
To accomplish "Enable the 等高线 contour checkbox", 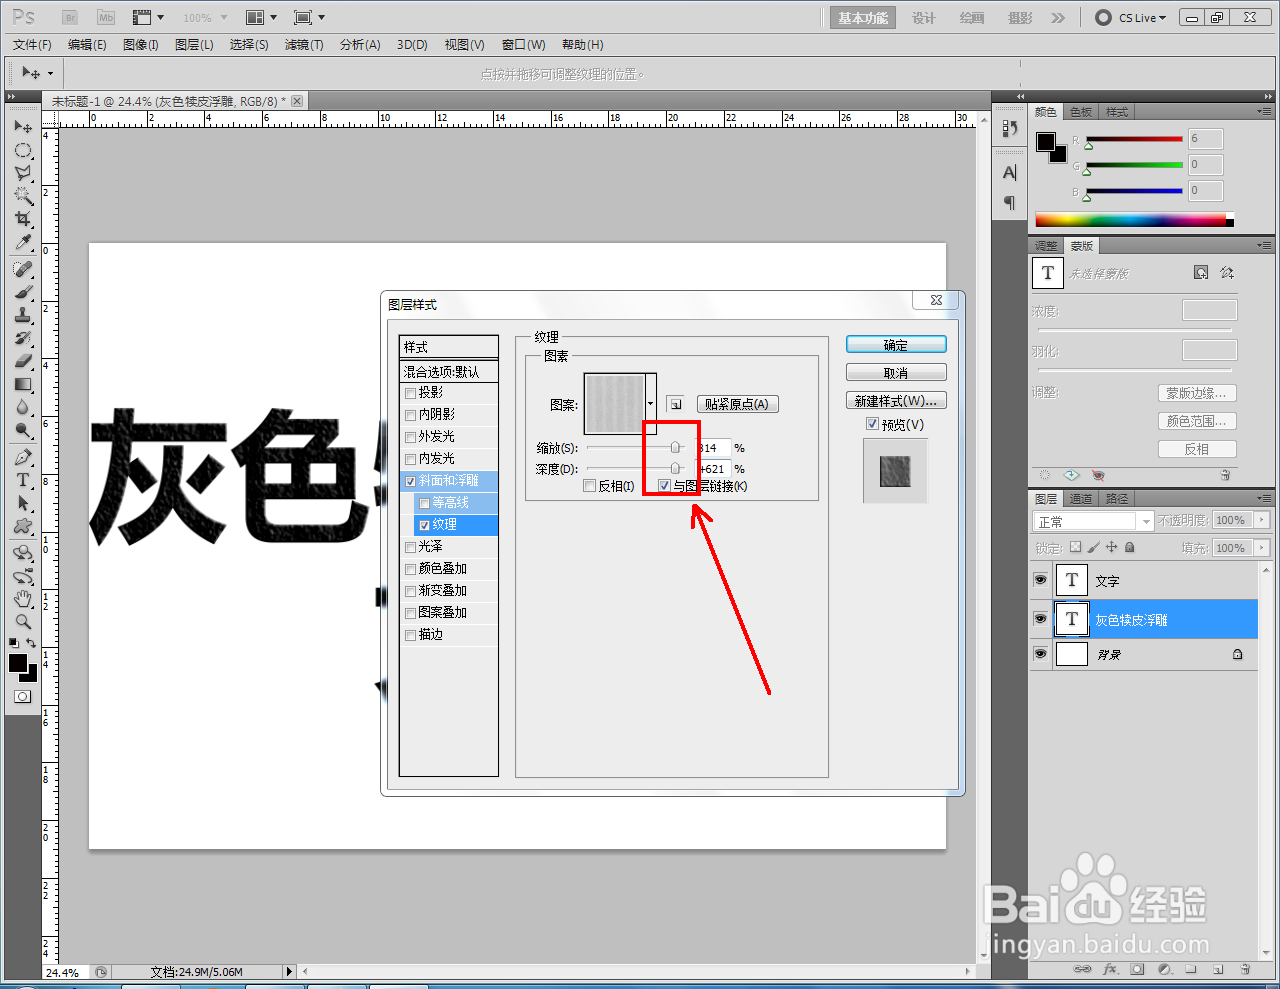I will (x=424, y=503).
